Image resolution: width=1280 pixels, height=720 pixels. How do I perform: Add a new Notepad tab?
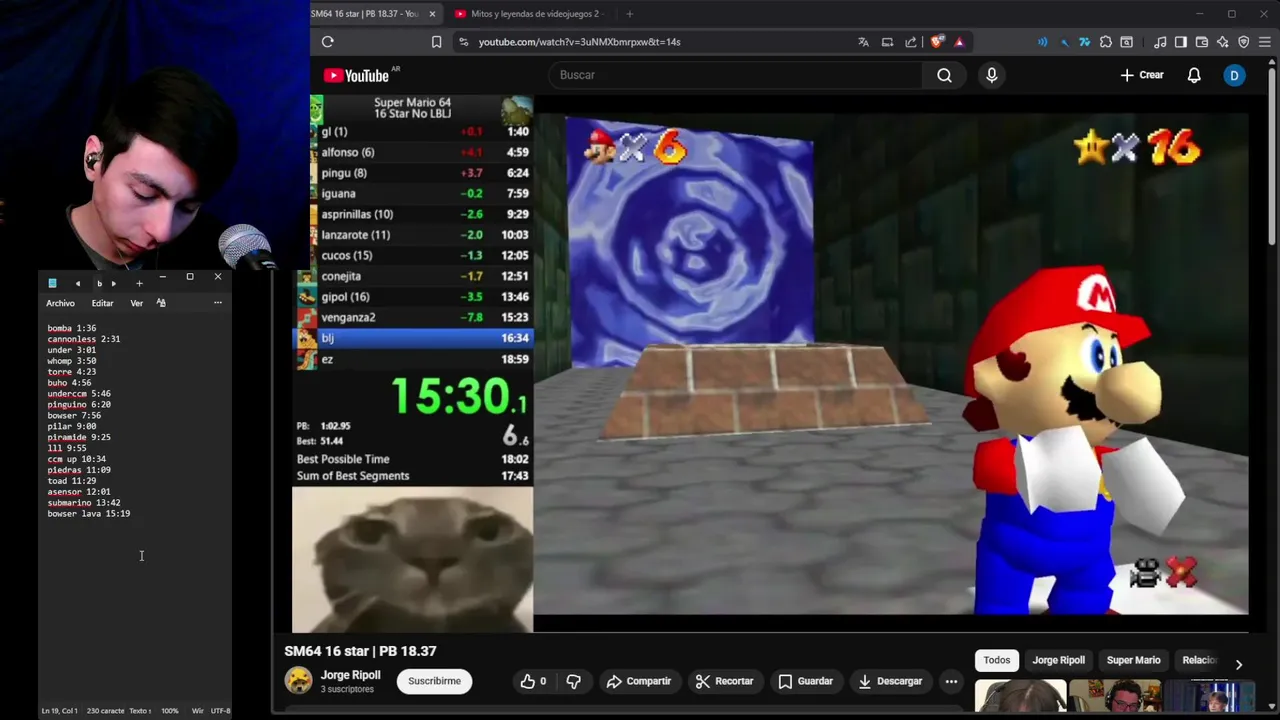point(139,283)
